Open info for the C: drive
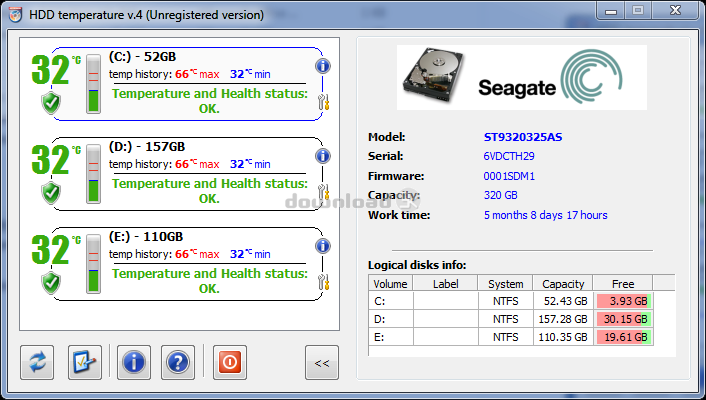The width and height of the screenshot is (706, 400). [322, 66]
